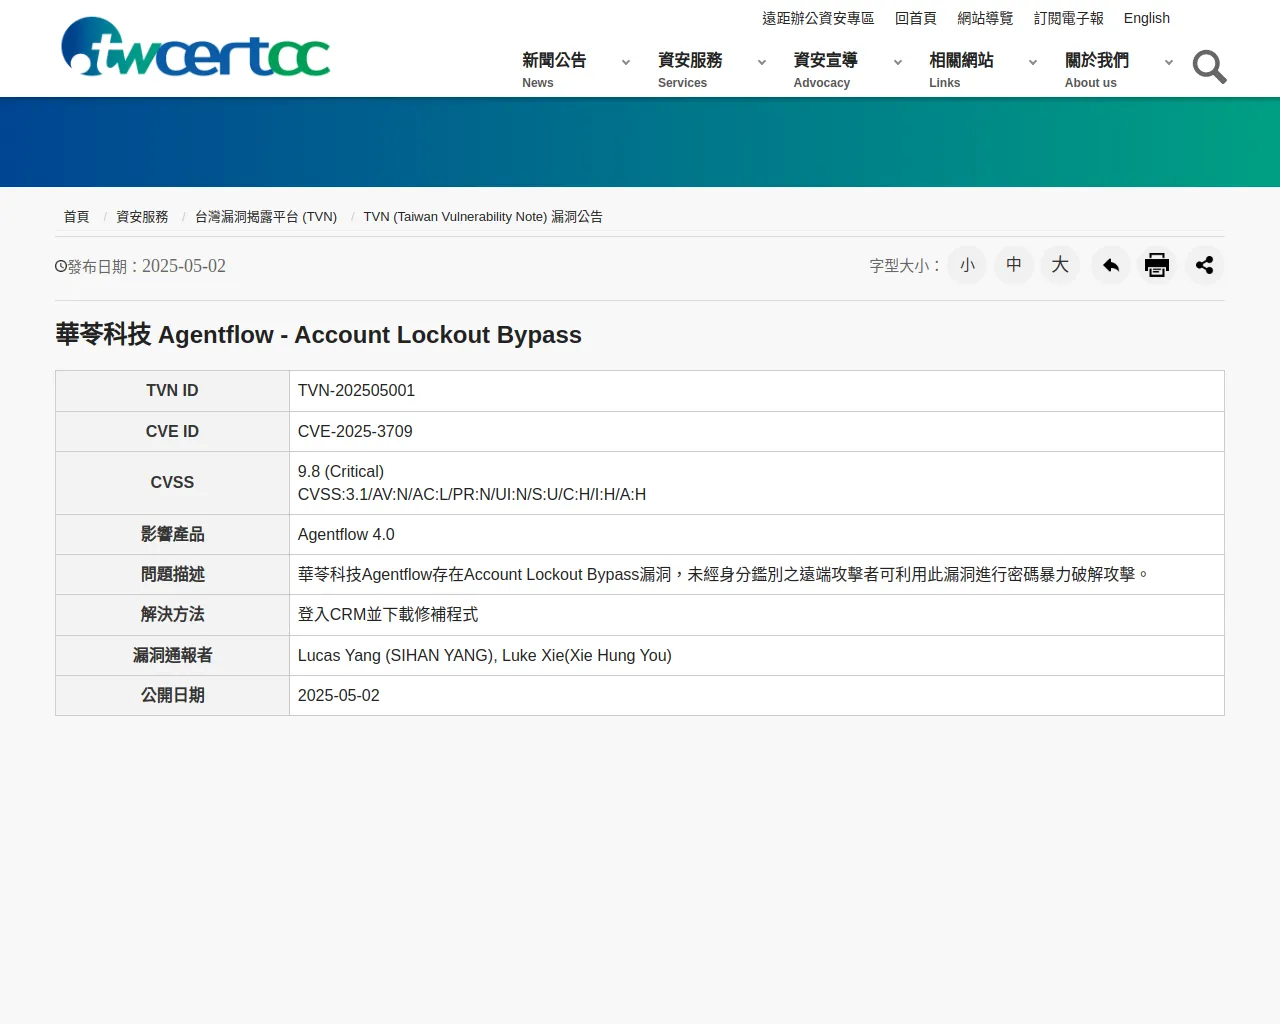Set font size to large (大)

coord(1060,265)
